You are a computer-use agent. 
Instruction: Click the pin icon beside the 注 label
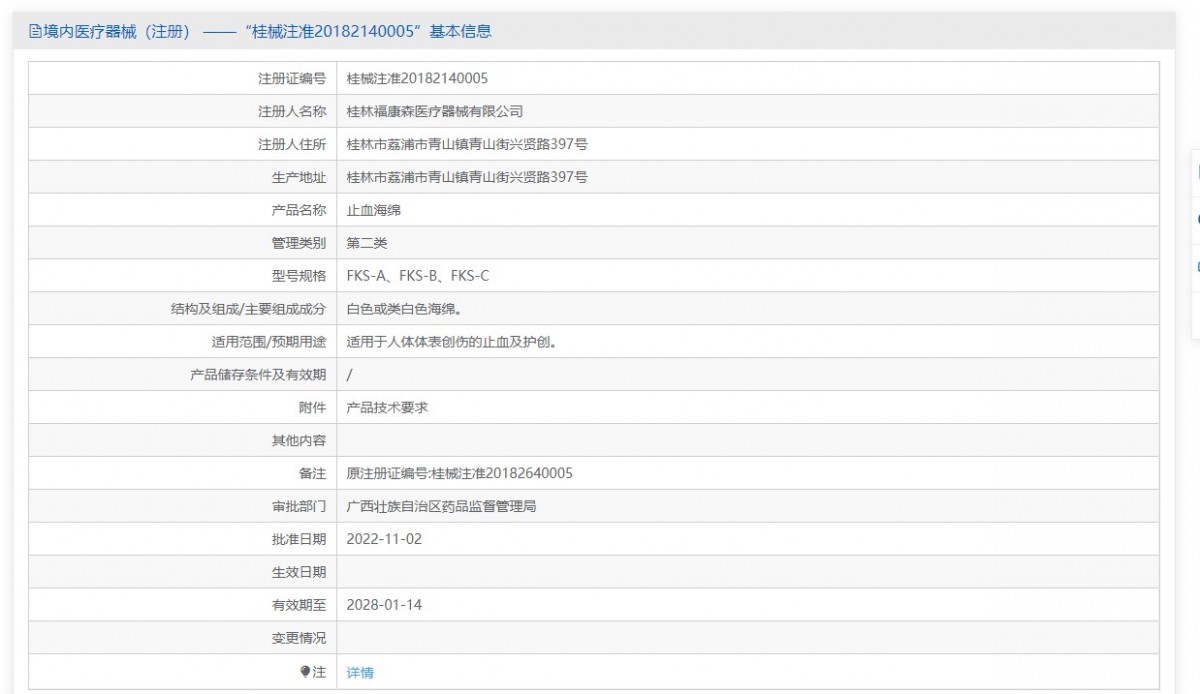point(306,672)
